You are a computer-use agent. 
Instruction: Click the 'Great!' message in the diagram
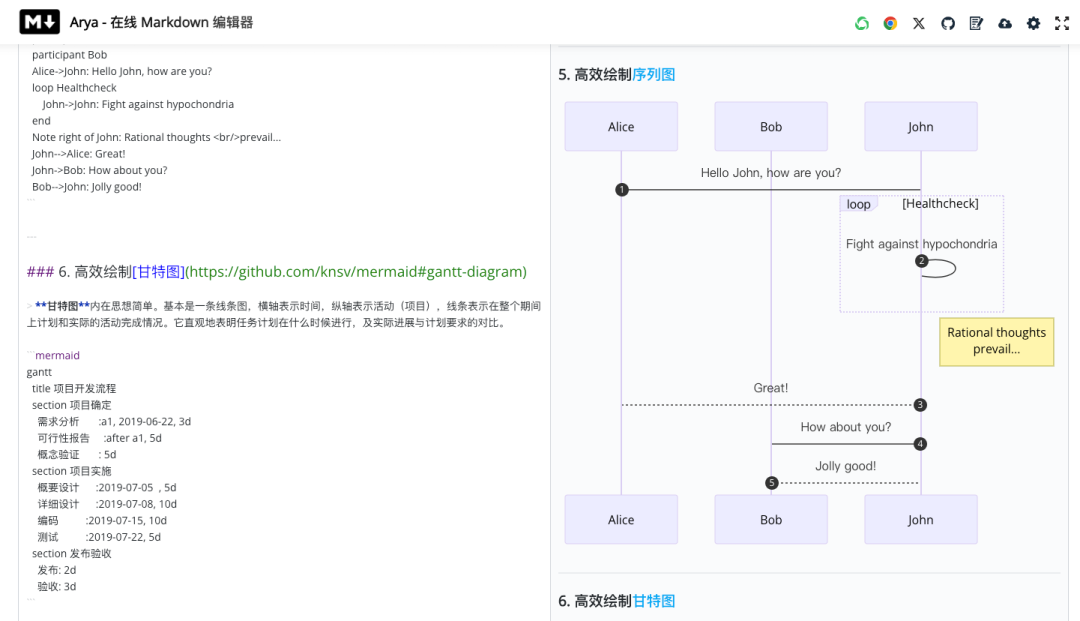coord(771,388)
